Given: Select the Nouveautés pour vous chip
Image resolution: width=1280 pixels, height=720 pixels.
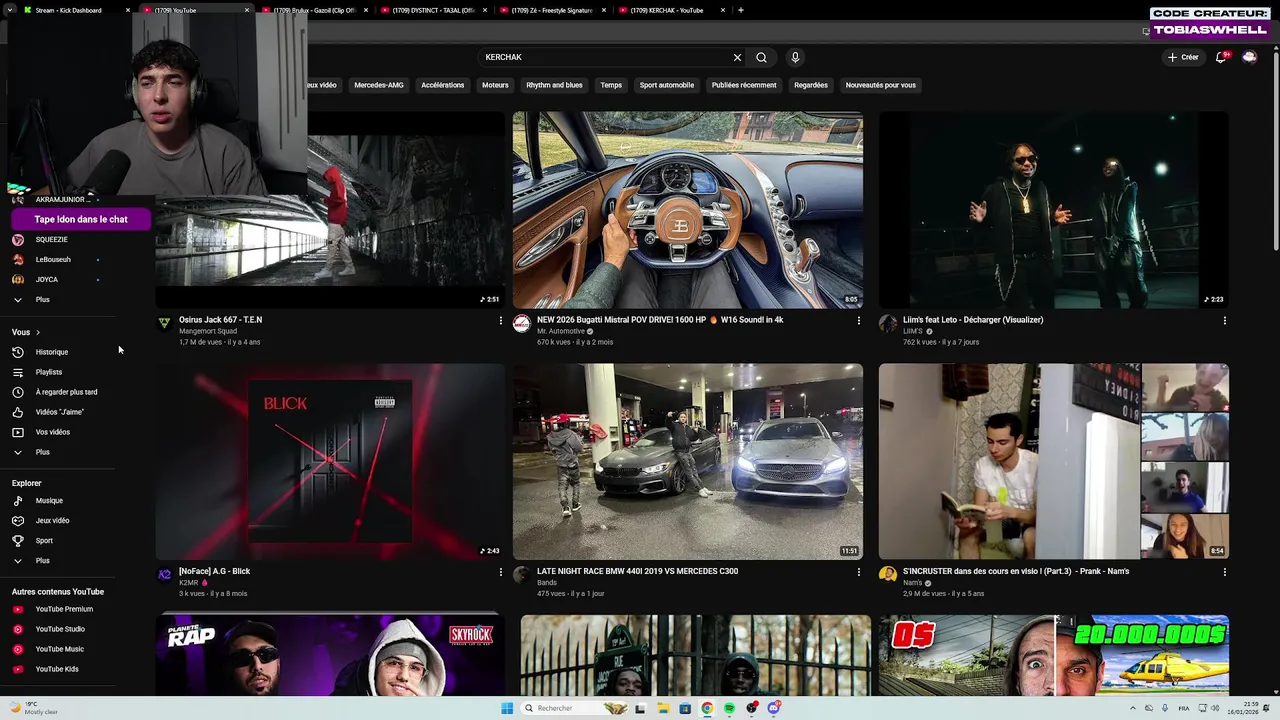Looking at the screenshot, I should coord(881,85).
